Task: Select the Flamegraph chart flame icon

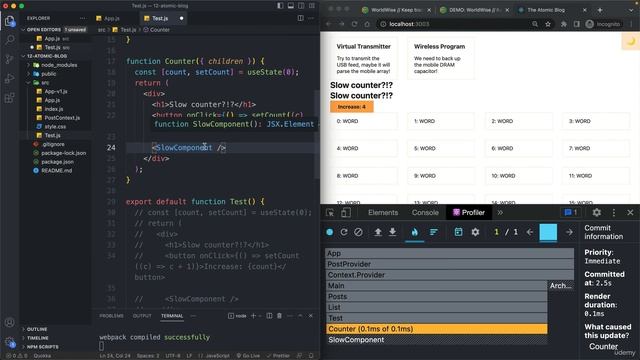Action: [x=415, y=232]
